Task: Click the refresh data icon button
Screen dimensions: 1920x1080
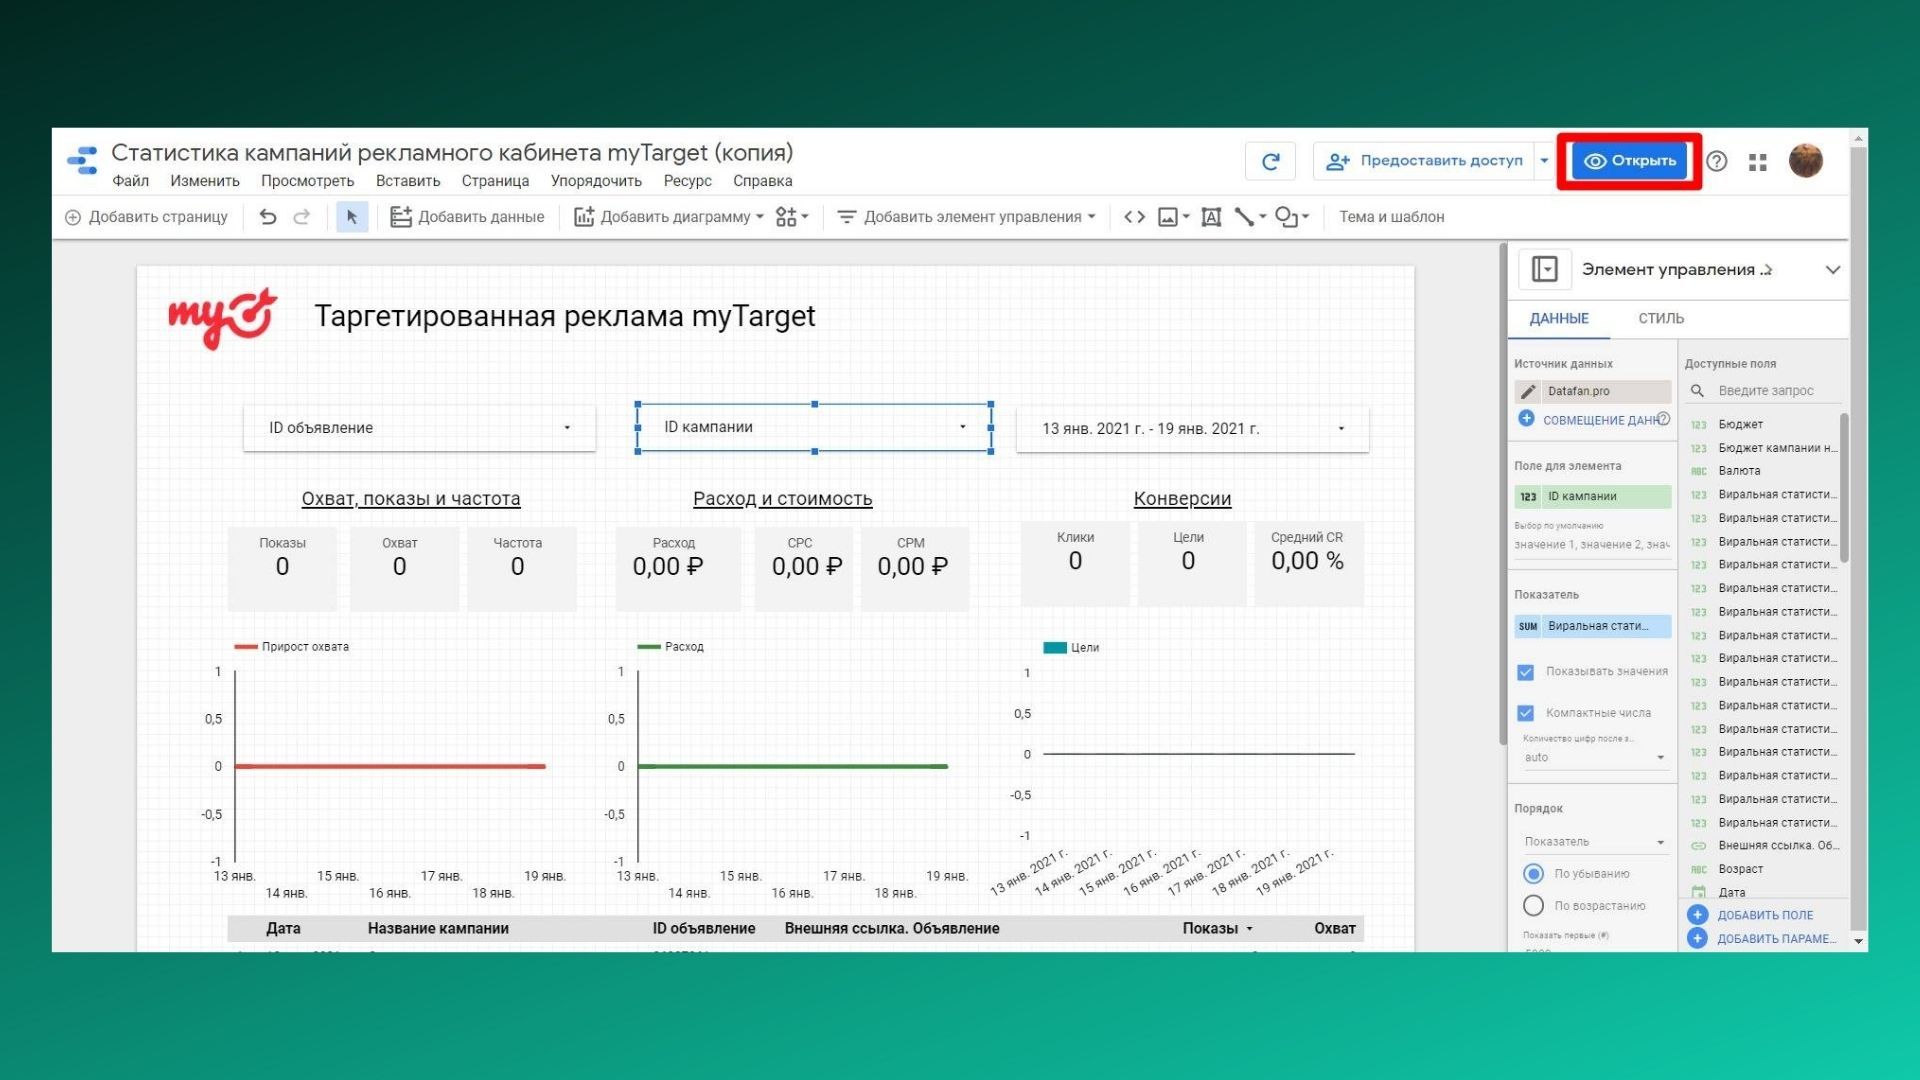Action: coord(1270,161)
